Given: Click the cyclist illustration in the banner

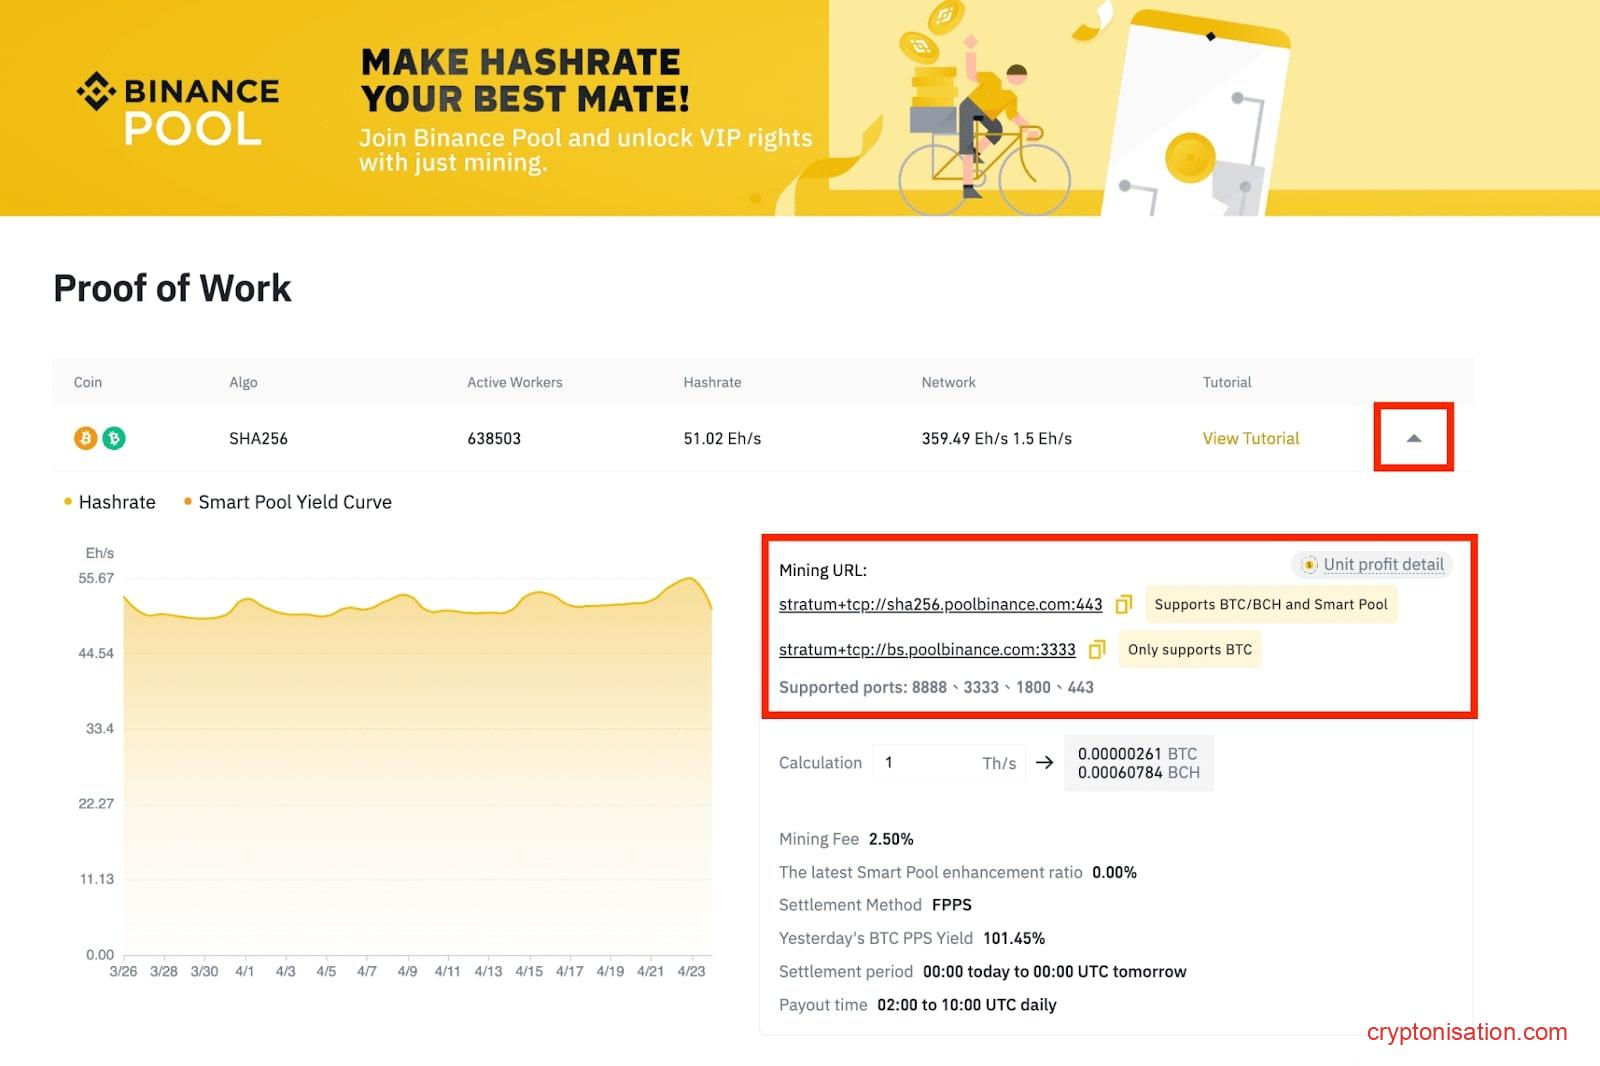Looking at the screenshot, I should [x=985, y=110].
